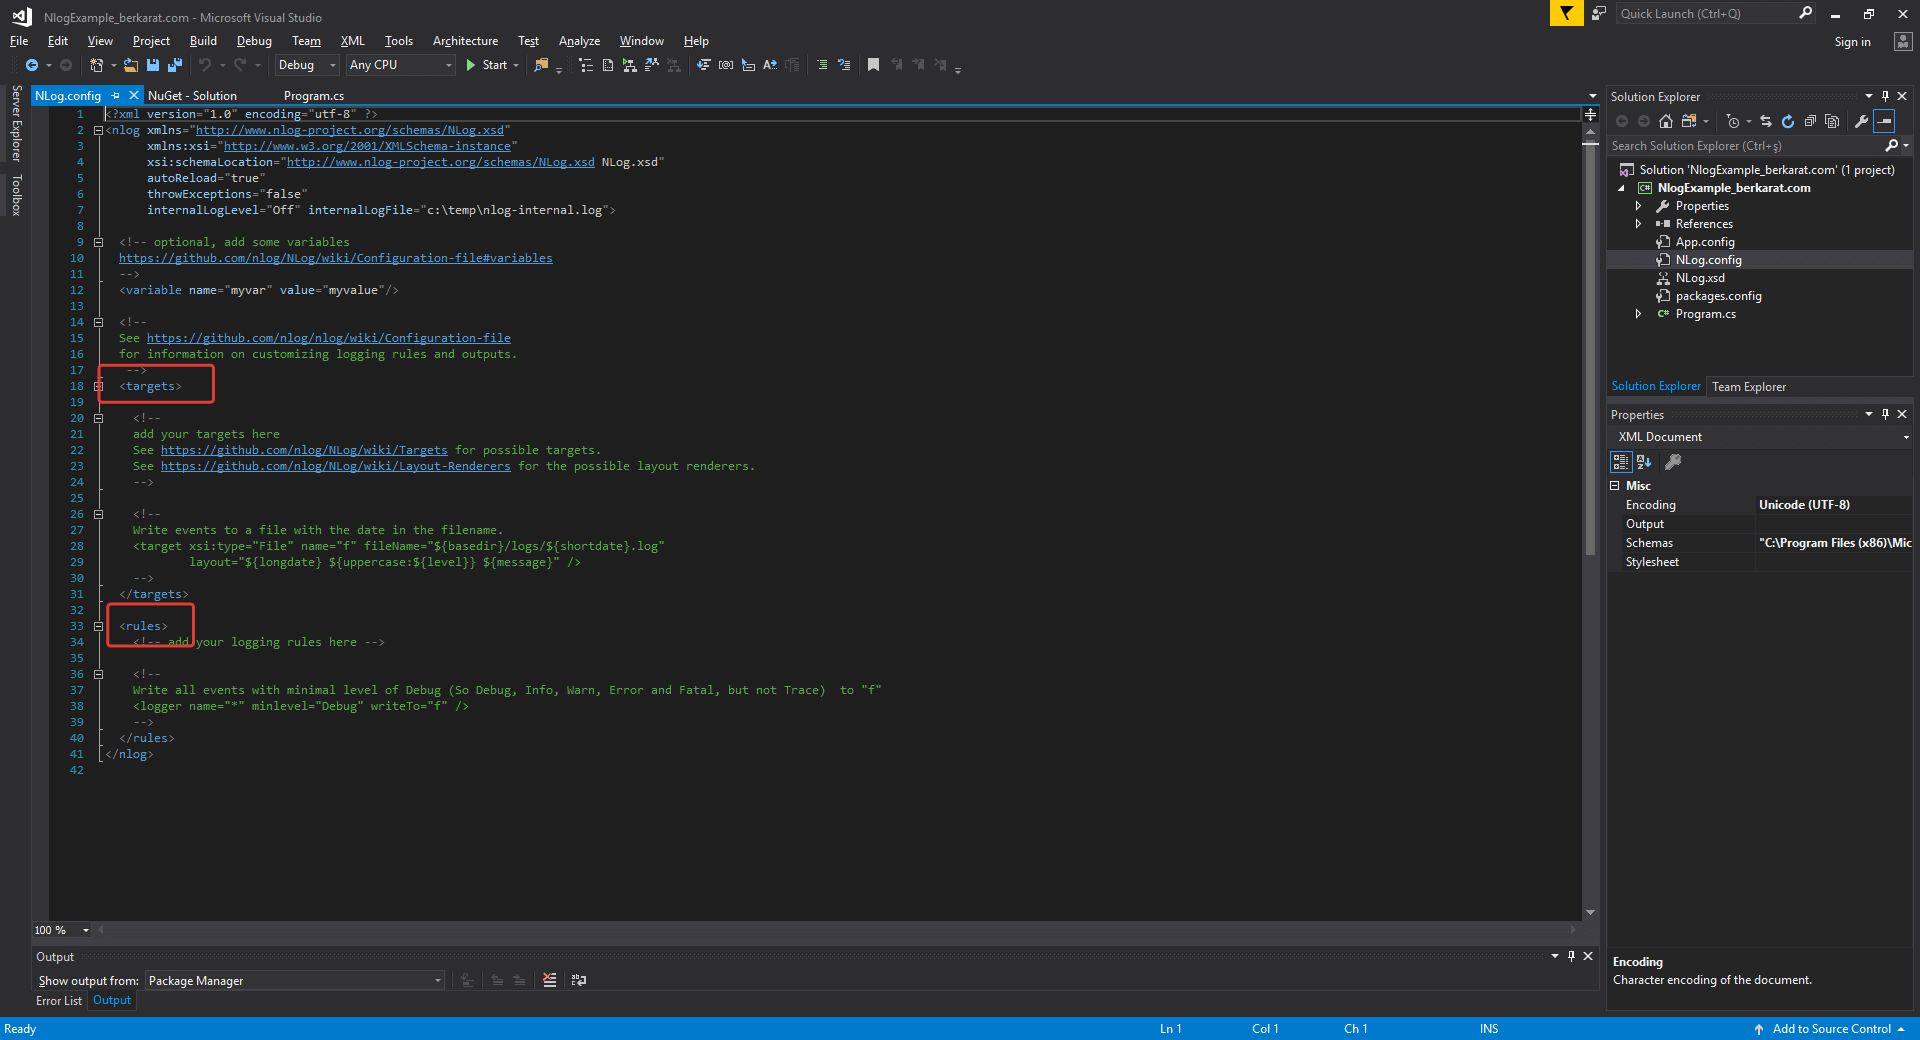
Task: Toggle auto-hide pin on Output panel
Action: tap(1571, 956)
